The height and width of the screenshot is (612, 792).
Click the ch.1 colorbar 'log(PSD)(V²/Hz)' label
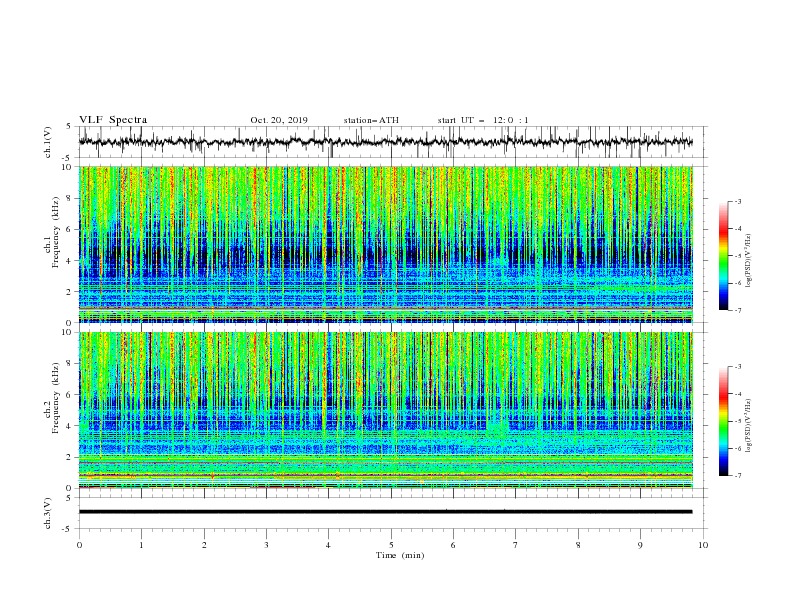point(749,261)
